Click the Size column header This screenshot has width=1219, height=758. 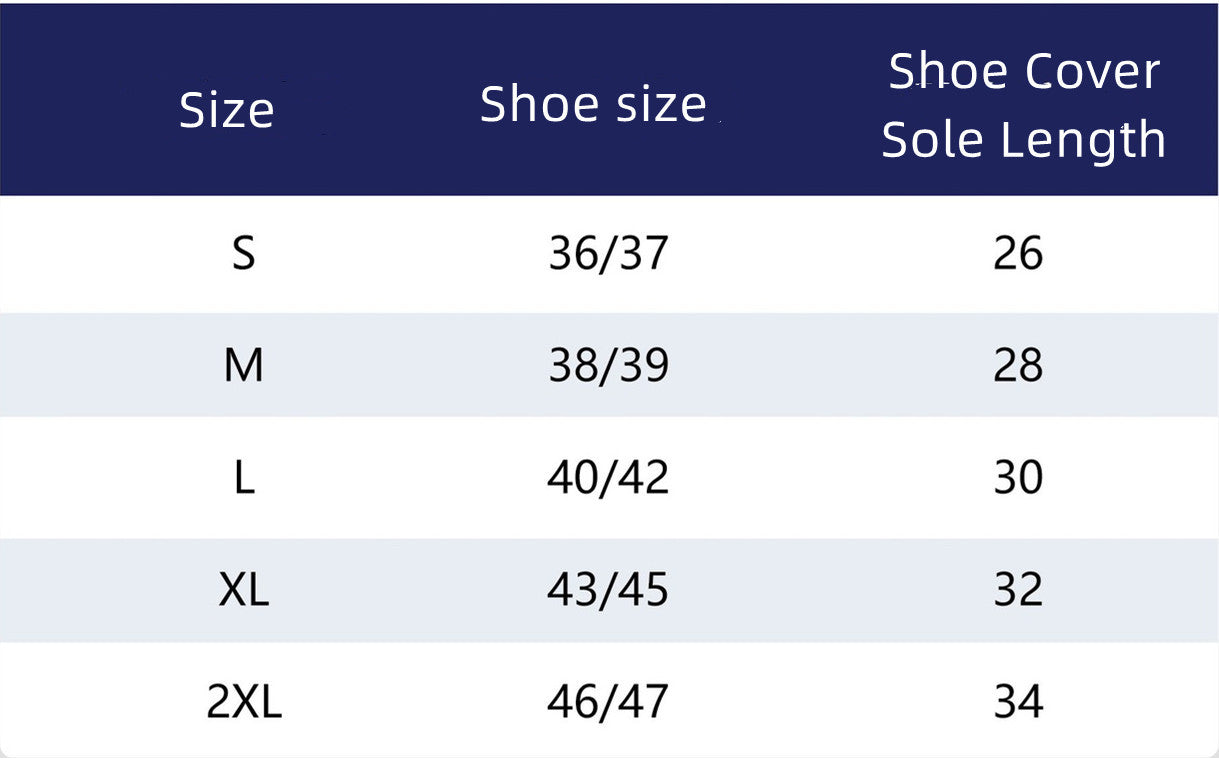(226, 109)
